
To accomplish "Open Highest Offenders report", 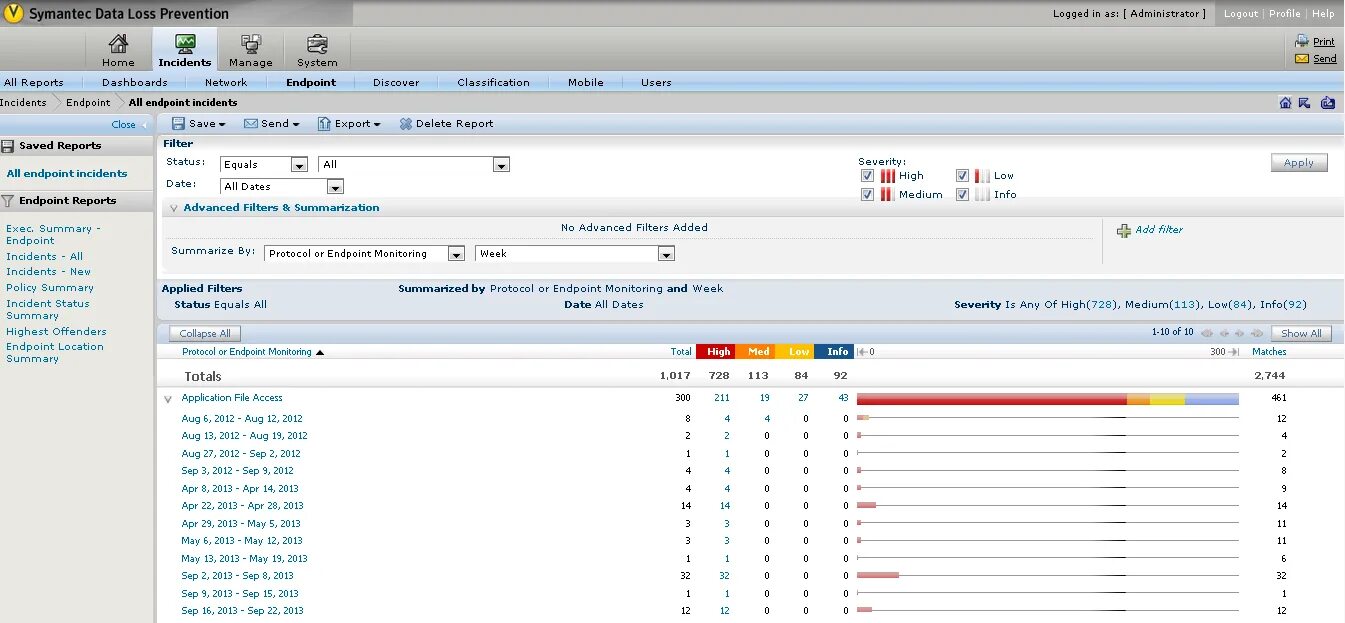I will (56, 332).
